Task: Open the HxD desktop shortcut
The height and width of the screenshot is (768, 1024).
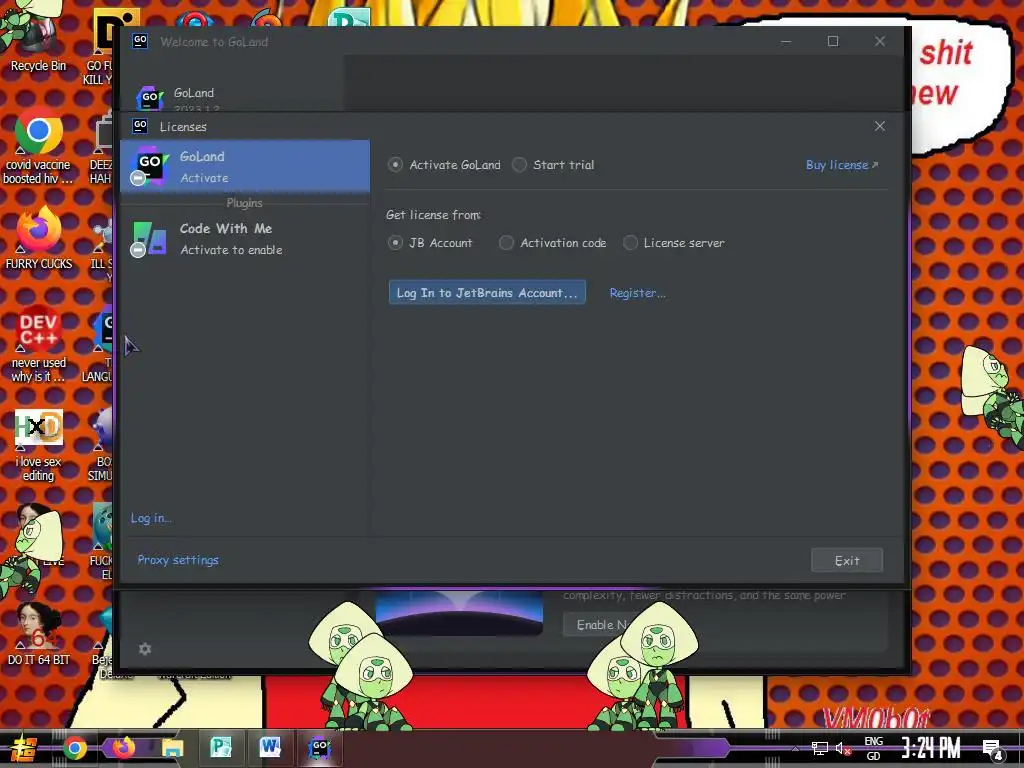Action: coord(38,444)
